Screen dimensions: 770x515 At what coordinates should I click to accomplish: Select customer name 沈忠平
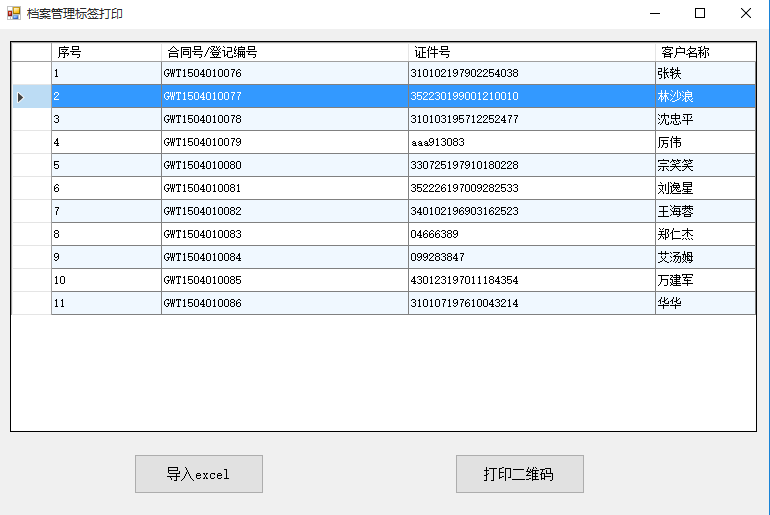(705, 119)
